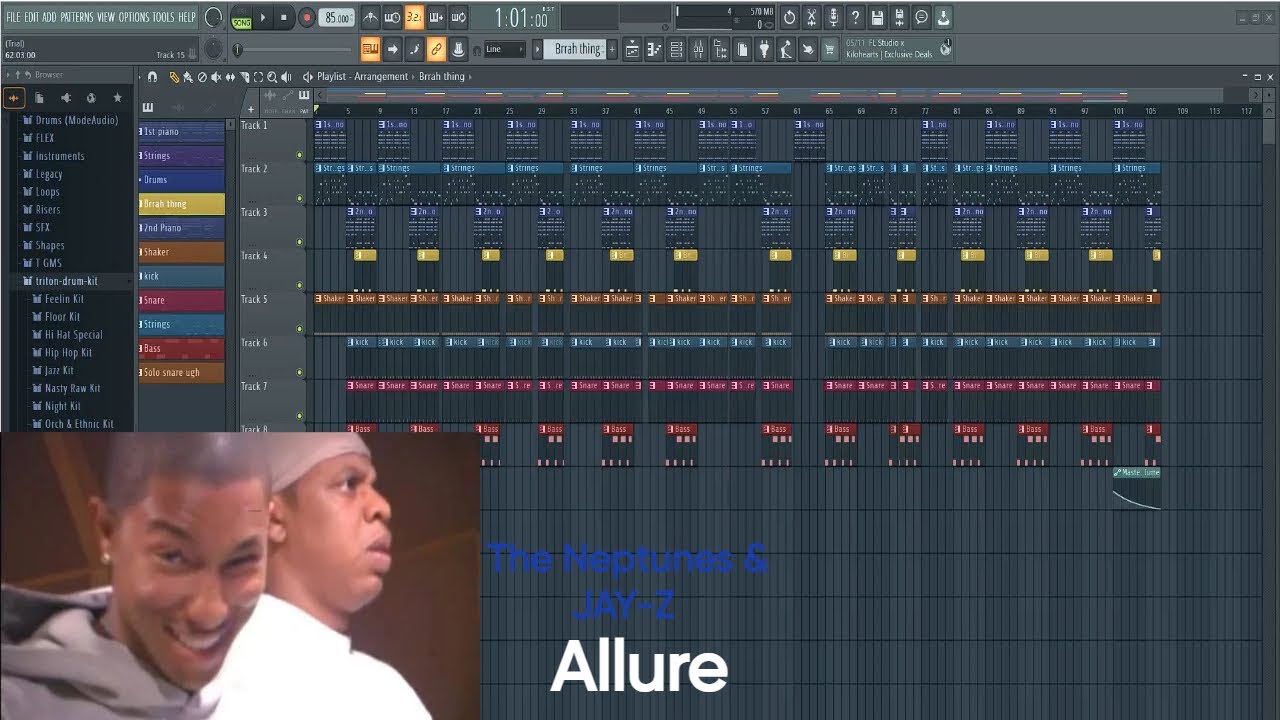Viewport: 1280px width, 720px height.
Task: Click the question mark help icon
Action: pyautogui.click(x=855, y=17)
